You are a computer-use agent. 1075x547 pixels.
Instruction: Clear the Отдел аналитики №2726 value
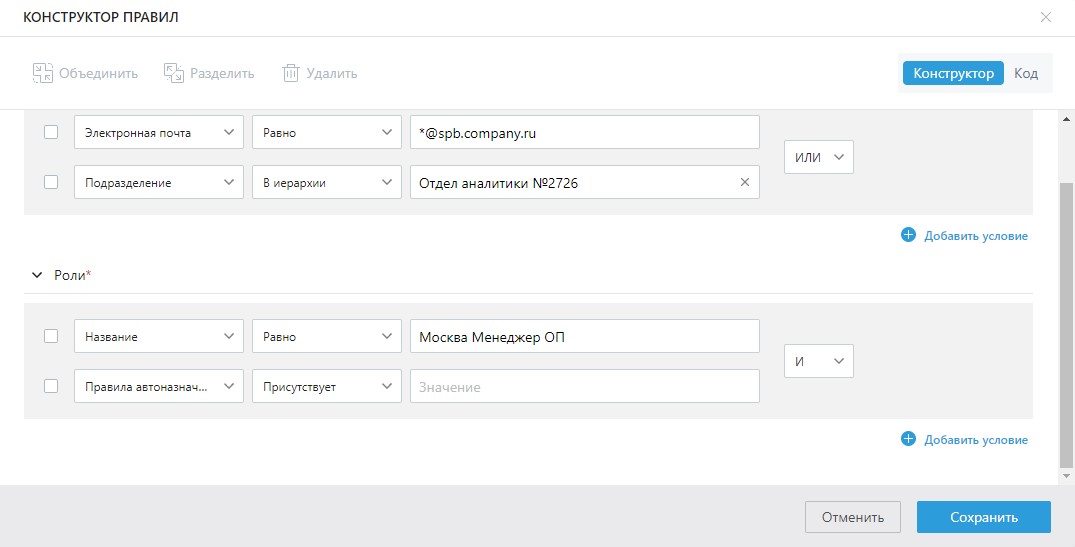point(744,183)
